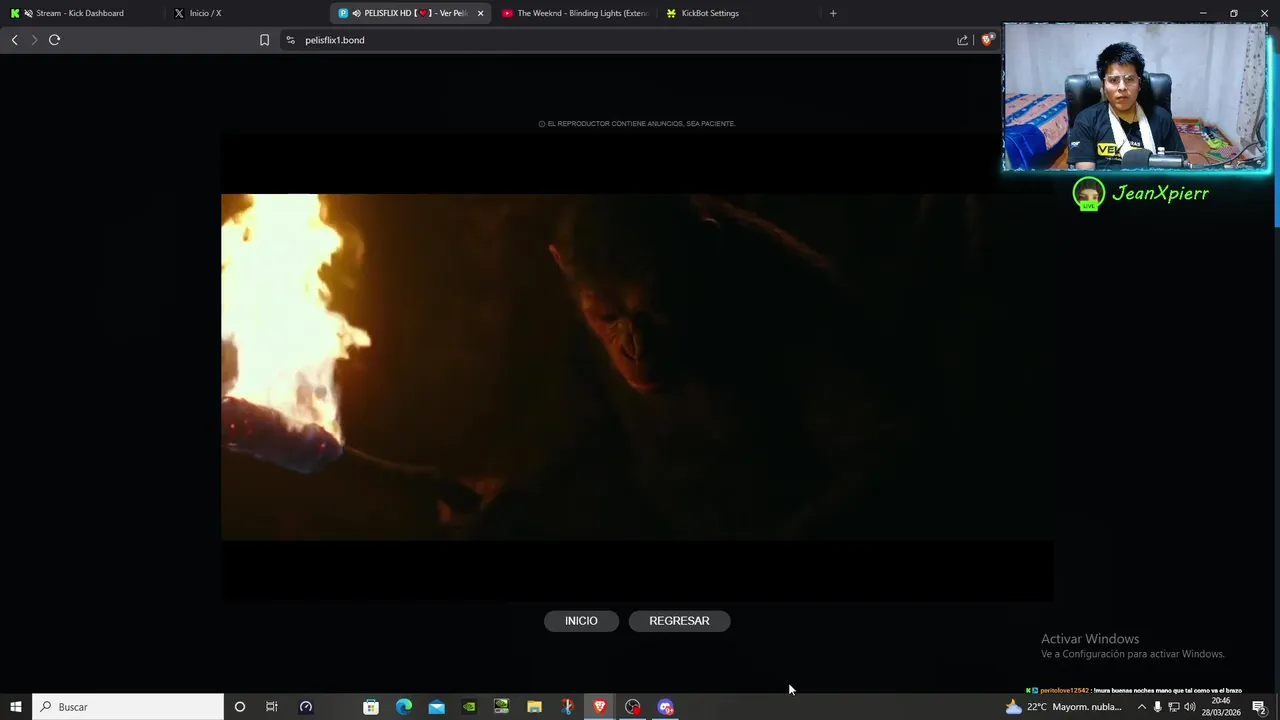Open site settings icon beside the URL
The width and height of the screenshot is (1280, 720).
pos(290,40)
